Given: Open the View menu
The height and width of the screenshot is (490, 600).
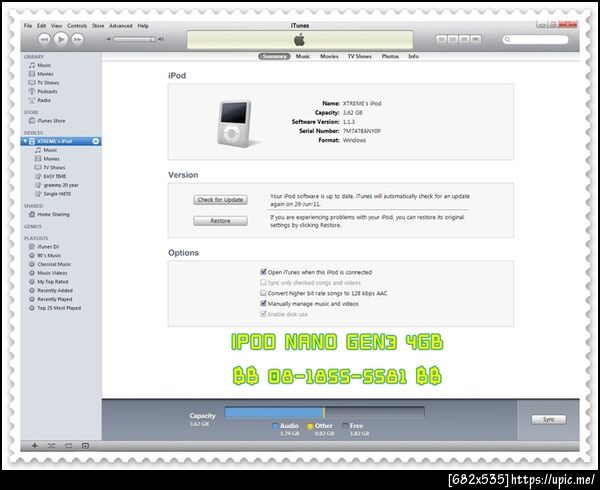Looking at the screenshot, I should pos(56,26).
